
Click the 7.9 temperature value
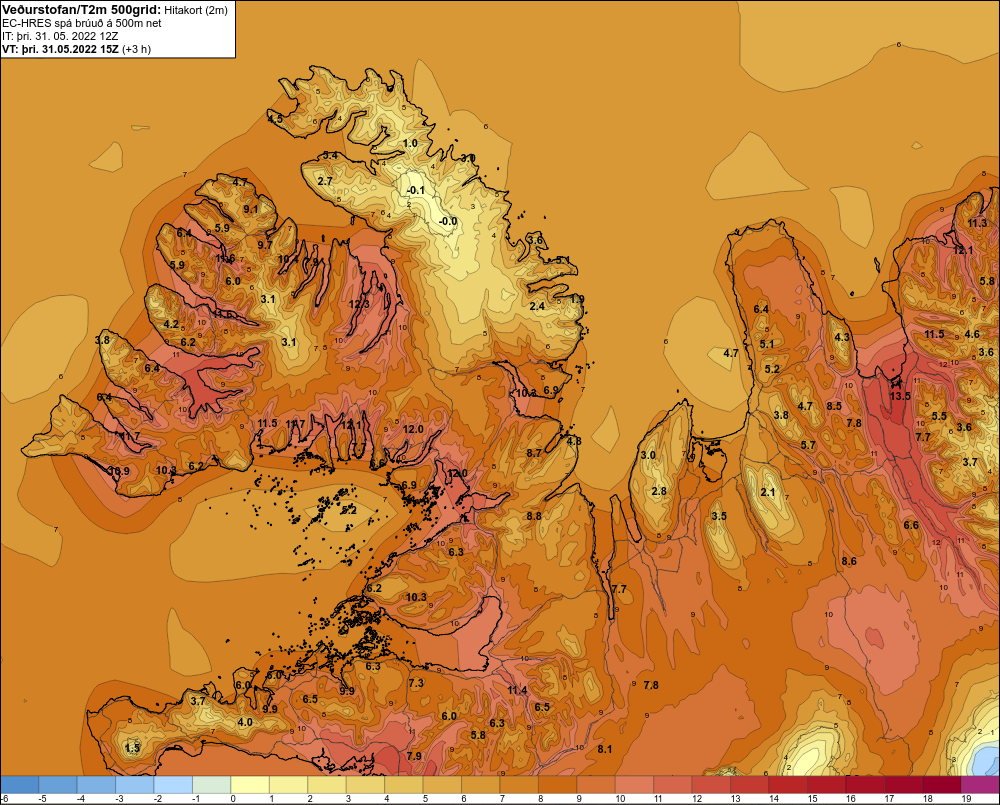(414, 756)
